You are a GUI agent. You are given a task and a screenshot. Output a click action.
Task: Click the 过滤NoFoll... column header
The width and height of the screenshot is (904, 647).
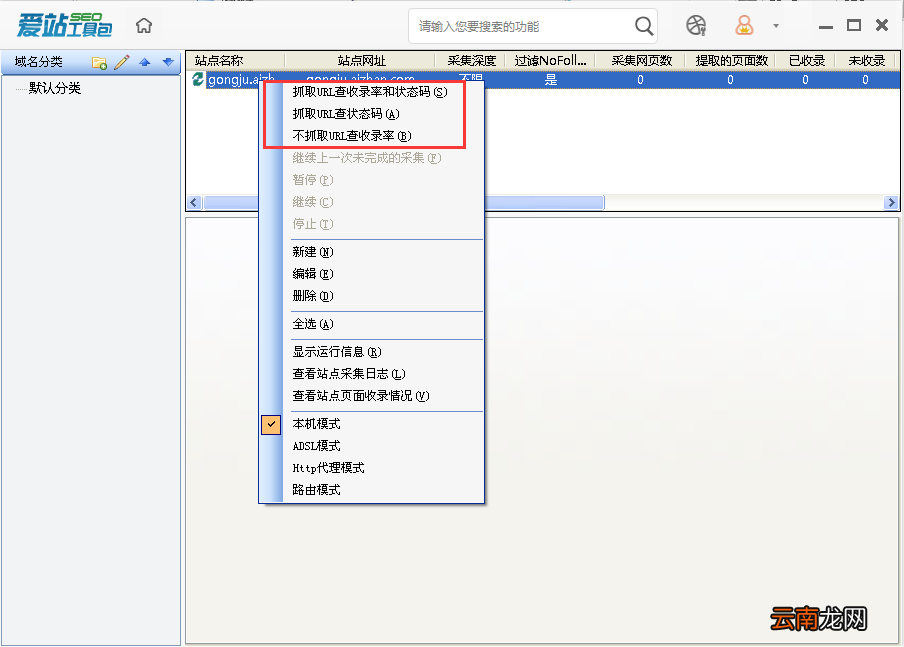pyautogui.click(x=551, y=61)
